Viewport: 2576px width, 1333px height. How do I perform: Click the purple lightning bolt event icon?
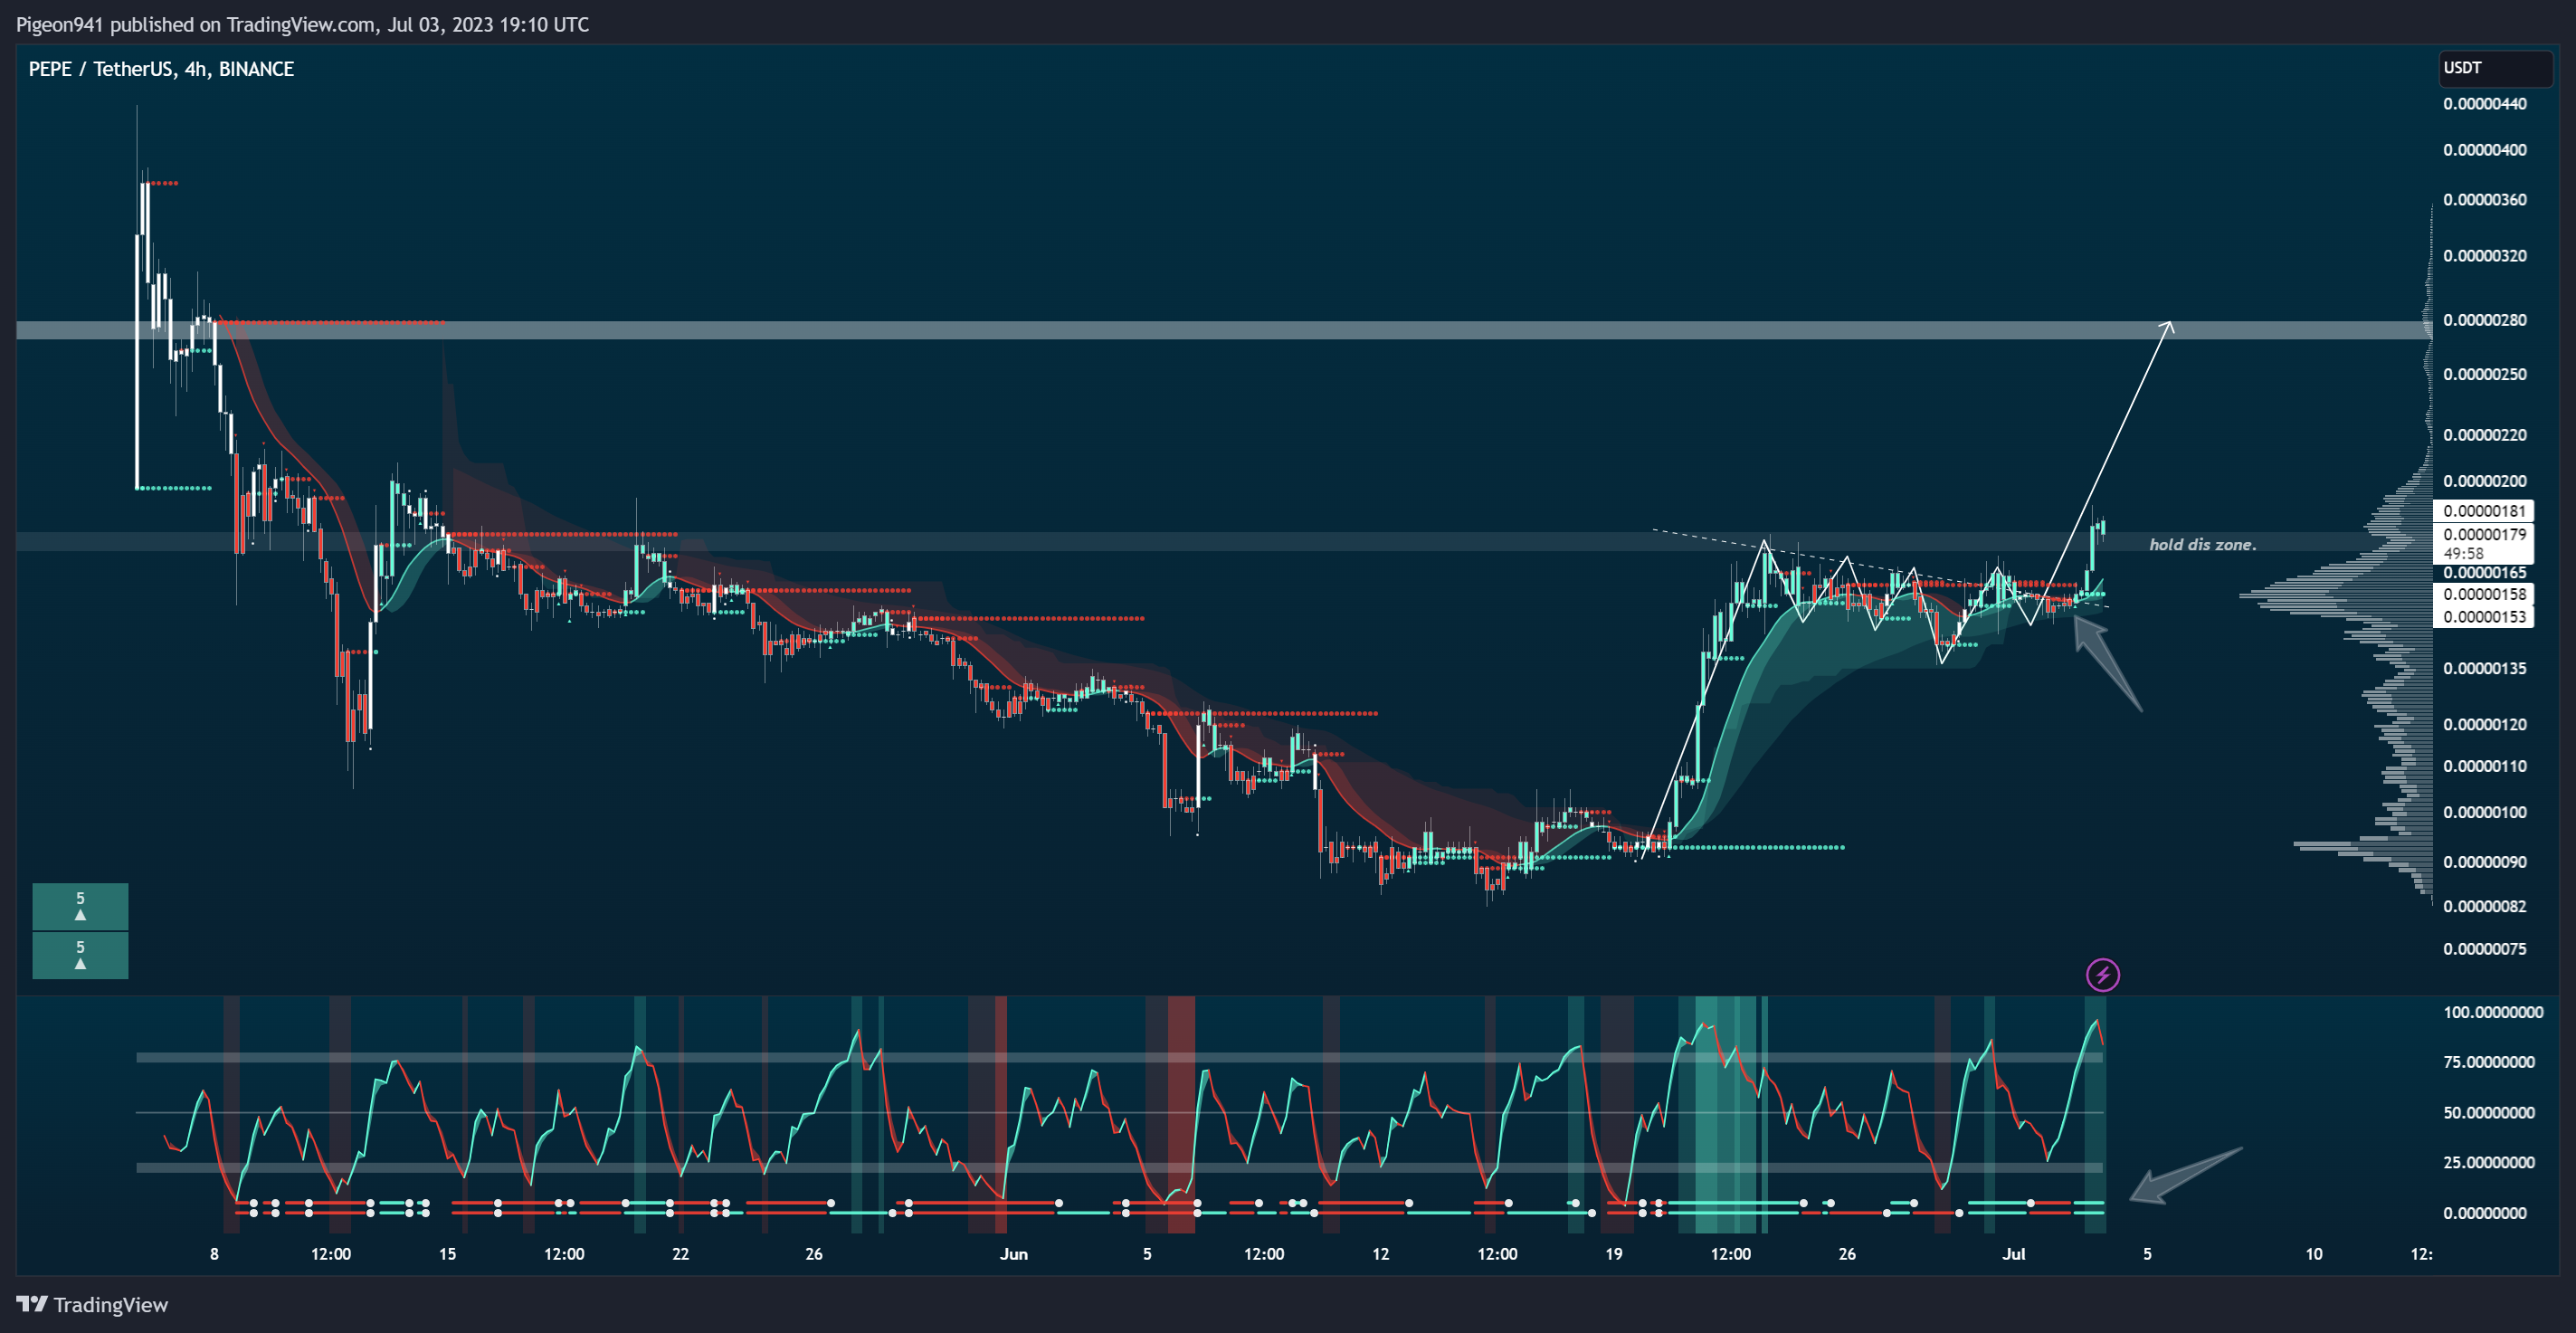(2102, 974)
